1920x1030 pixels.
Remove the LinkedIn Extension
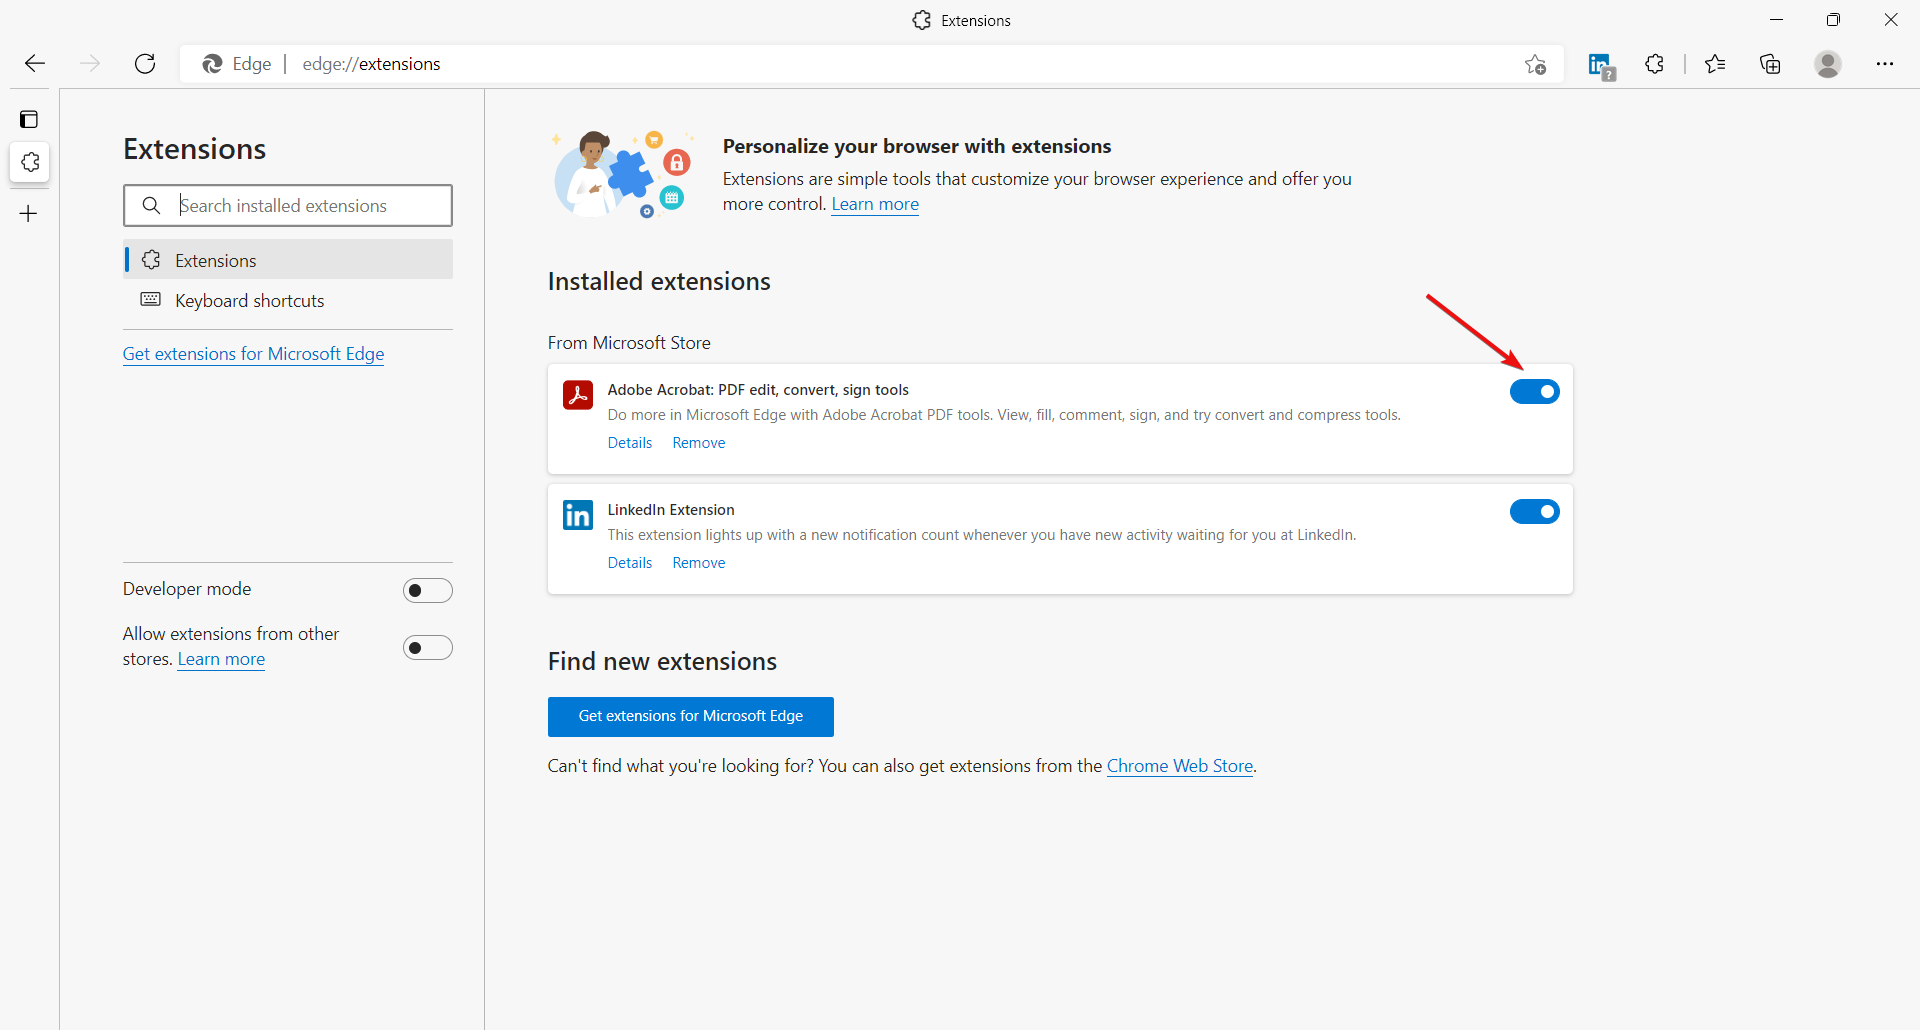[x=699, y=562]
